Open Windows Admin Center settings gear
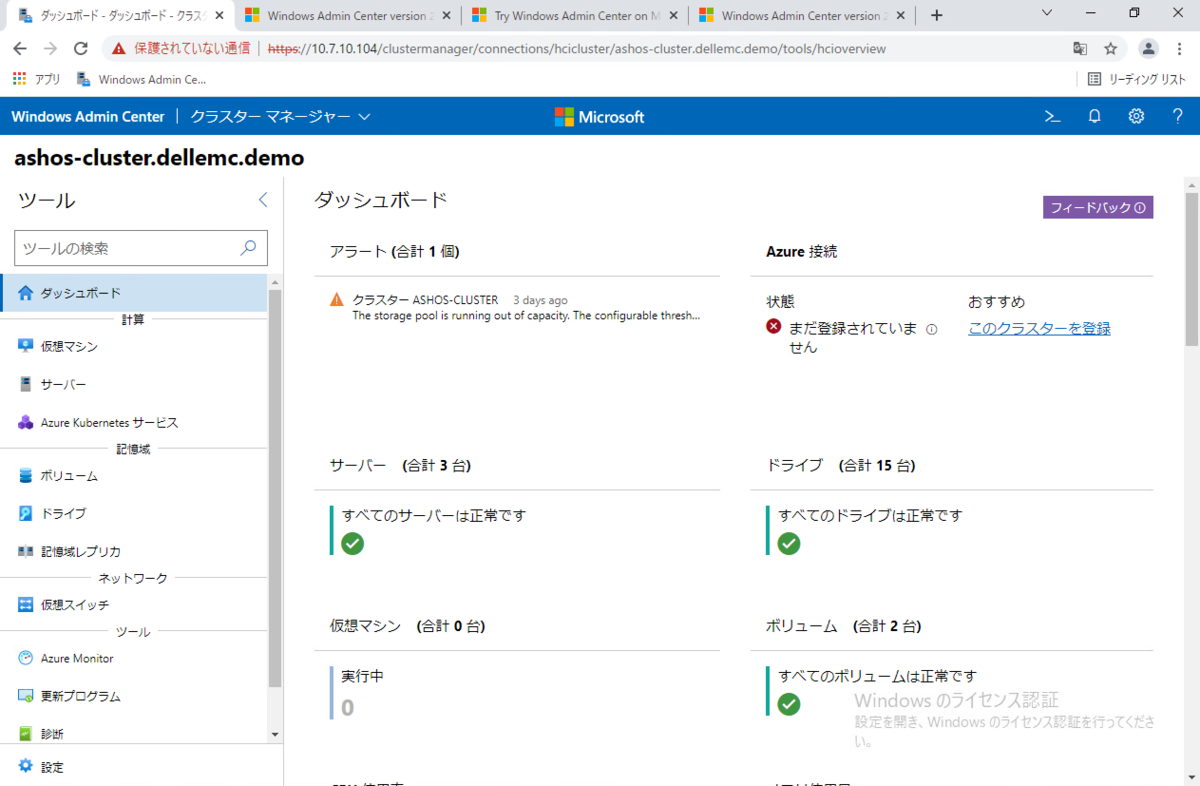The width and height of the screenshot is (1200, 786). pyautogui.click(x=1136, y=116)
